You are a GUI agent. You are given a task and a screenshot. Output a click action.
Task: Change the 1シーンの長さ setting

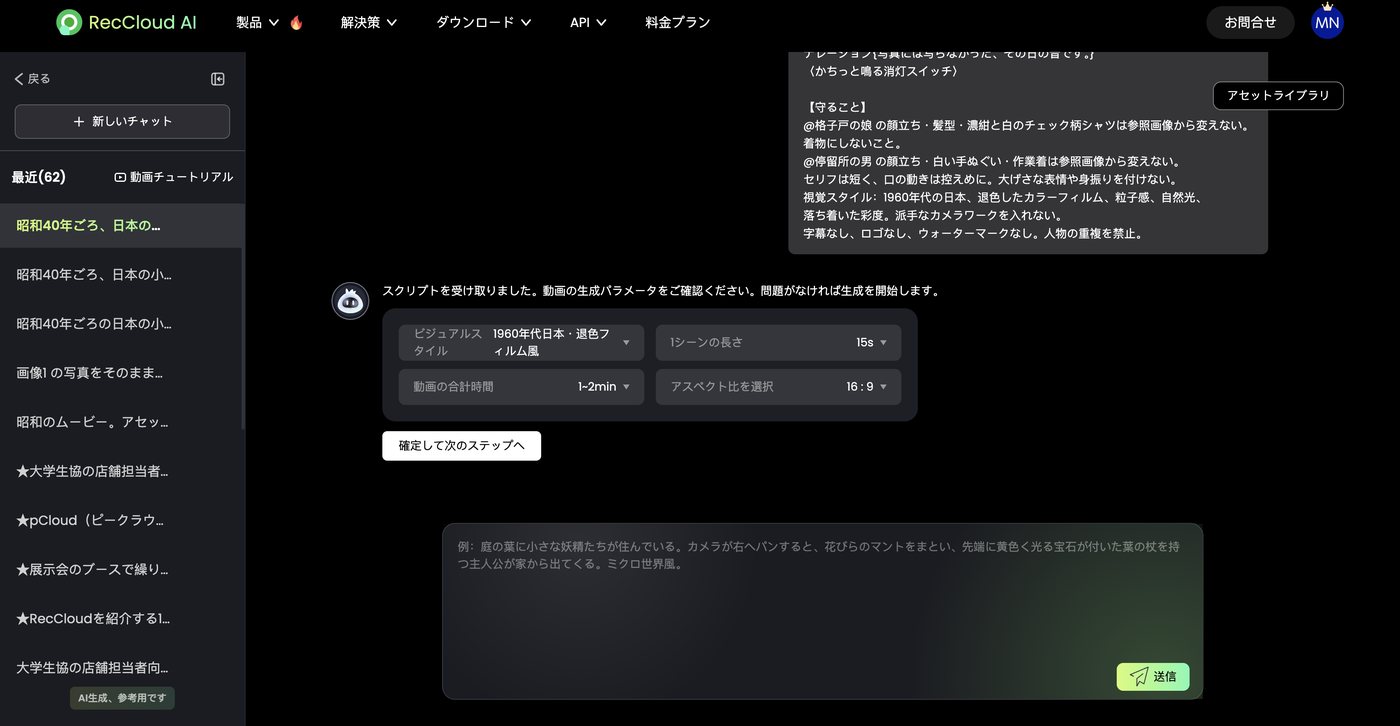point(778,342)
